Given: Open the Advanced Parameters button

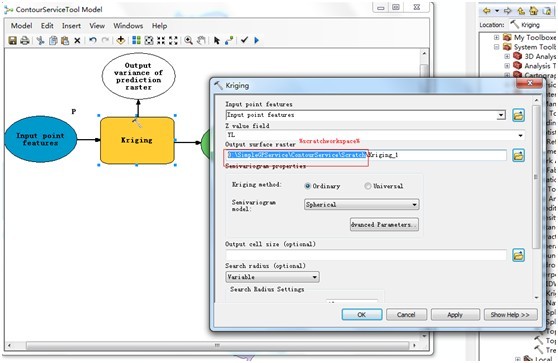Looking at the screenshot, I should pyautogui.click(x=384, y=225).
